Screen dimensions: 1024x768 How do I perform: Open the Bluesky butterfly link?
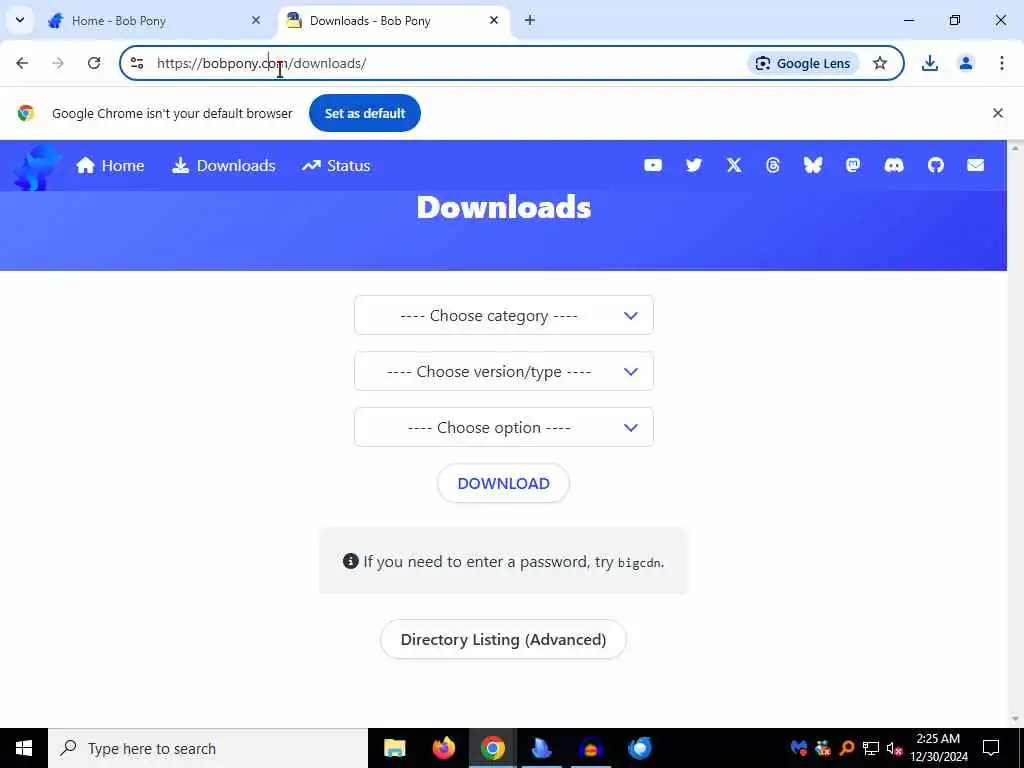[813, 165]
